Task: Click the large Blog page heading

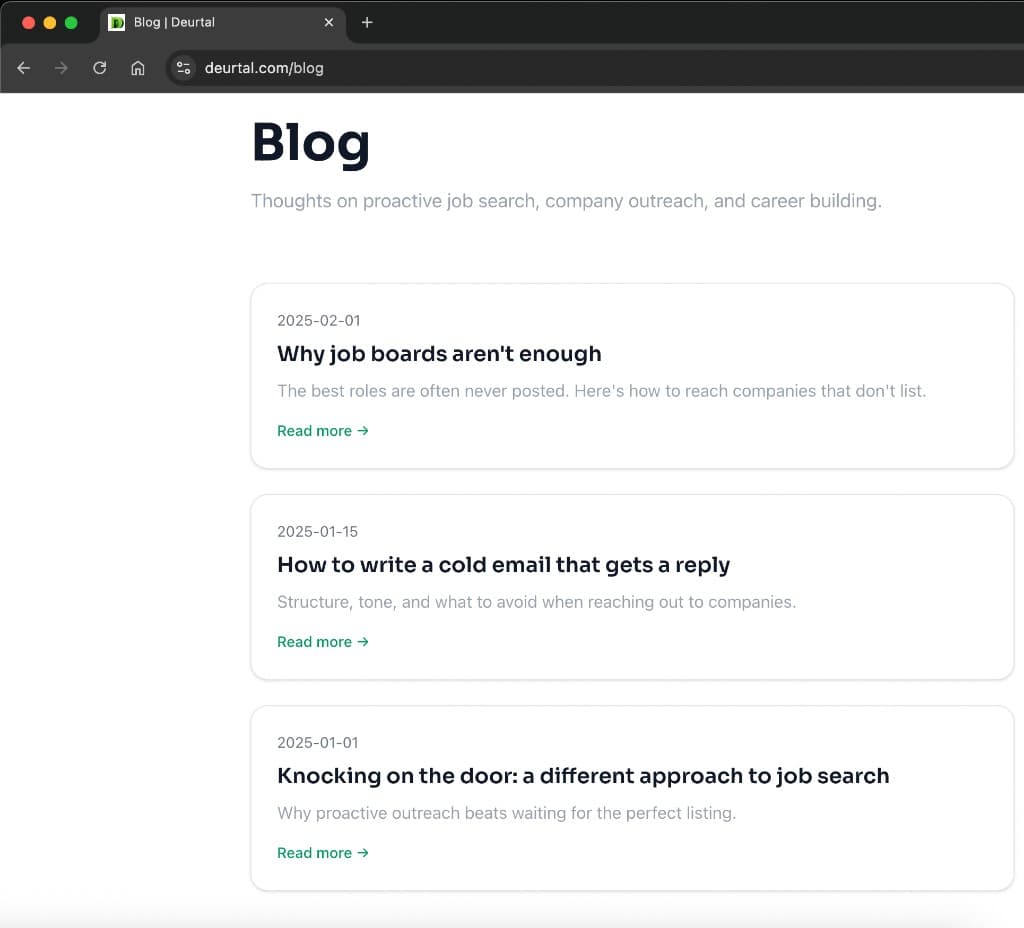Action: click(x=310, y=142)
